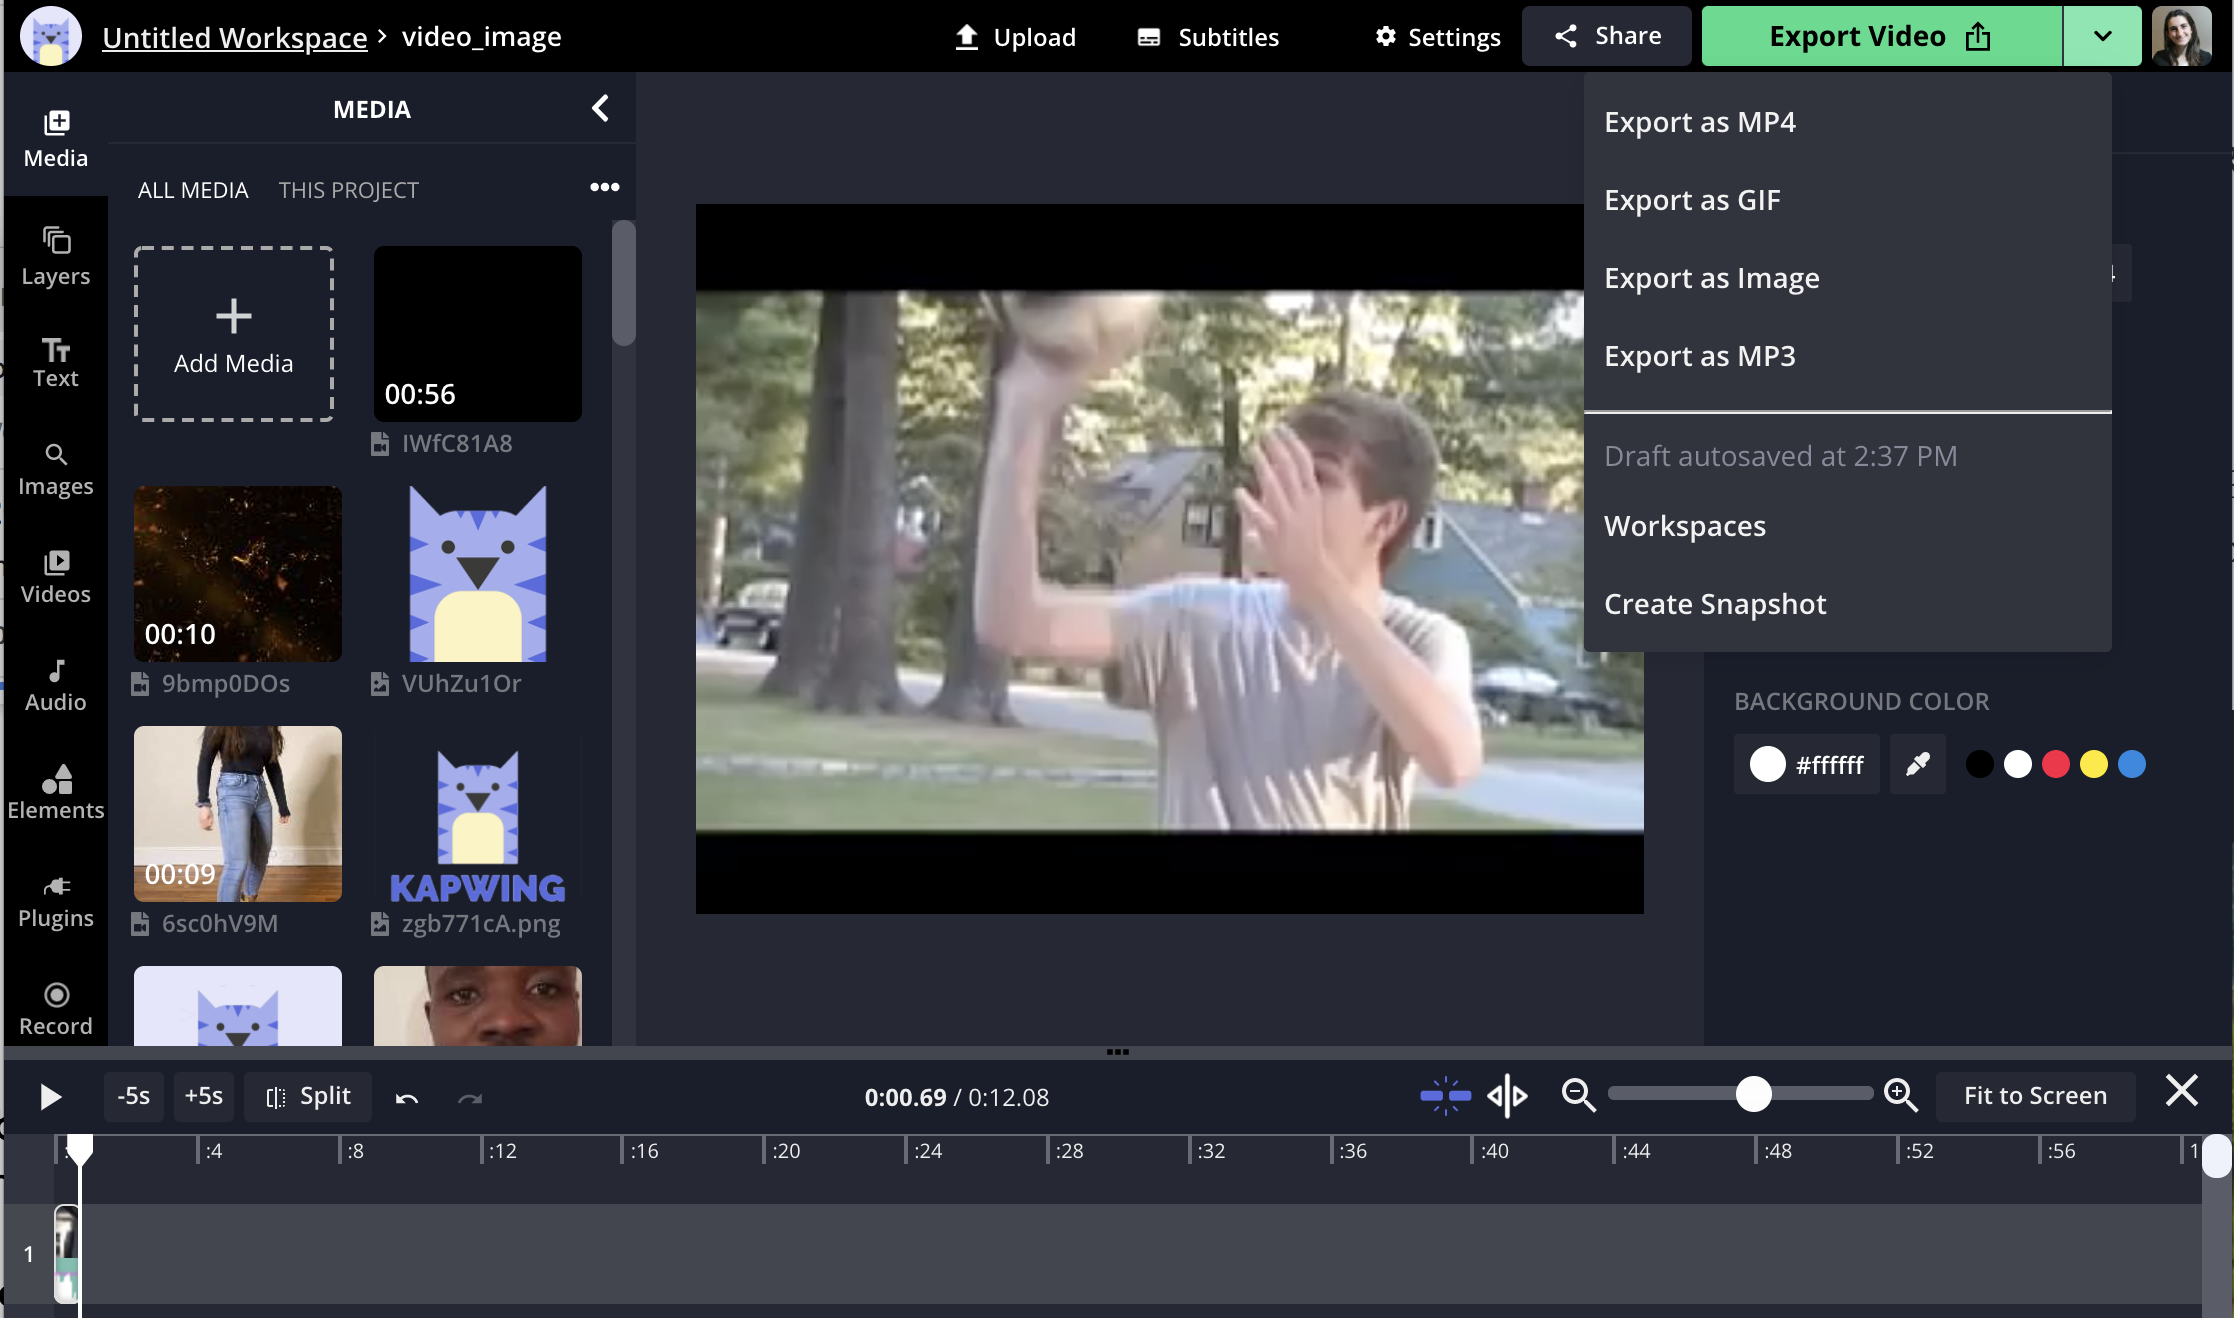The image size is (2234, 1318).
Task: Open the Text tool panel
Action: click(x=56, y=362)
